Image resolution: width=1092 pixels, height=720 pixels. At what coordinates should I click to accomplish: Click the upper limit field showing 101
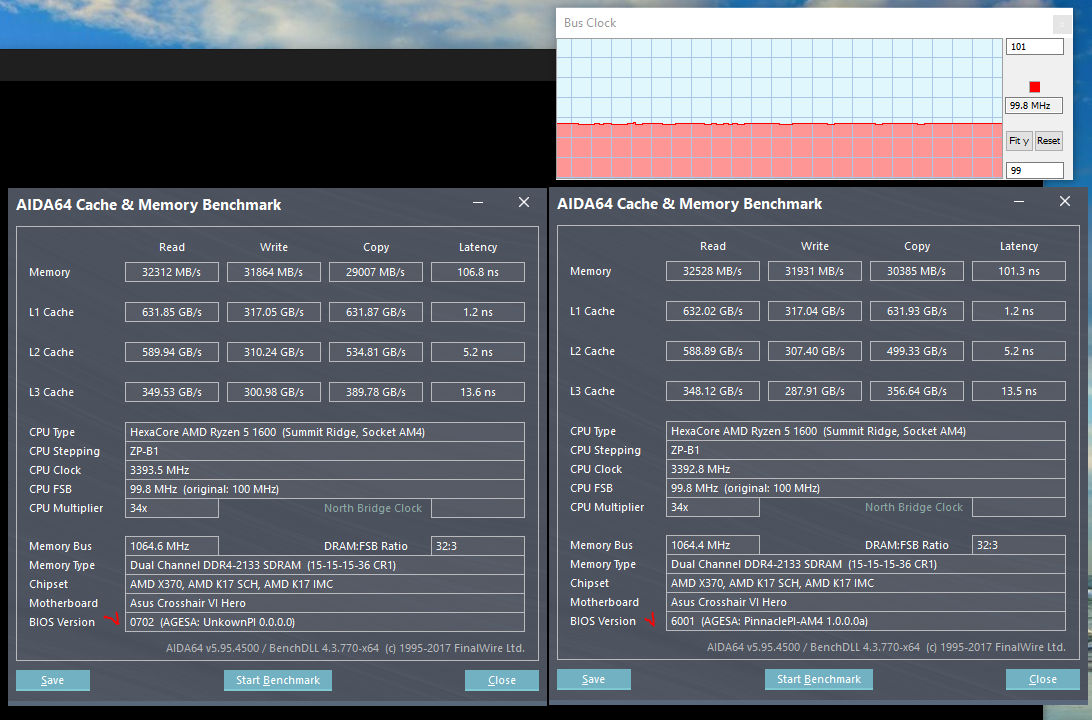tap(1034, 47)
